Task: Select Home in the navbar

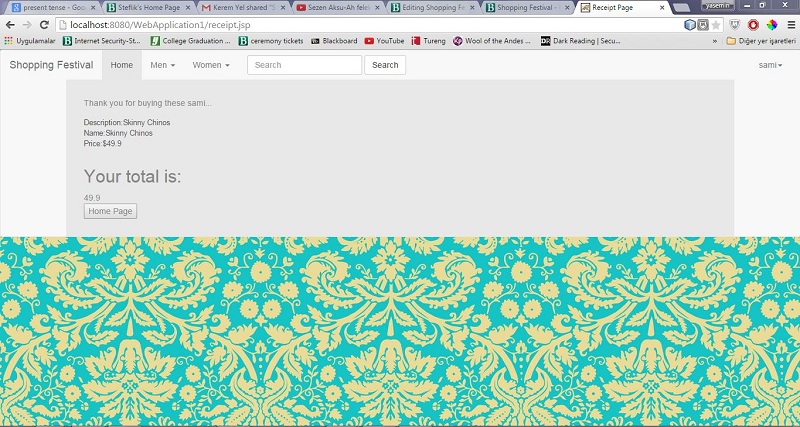Action: [121, 65]
